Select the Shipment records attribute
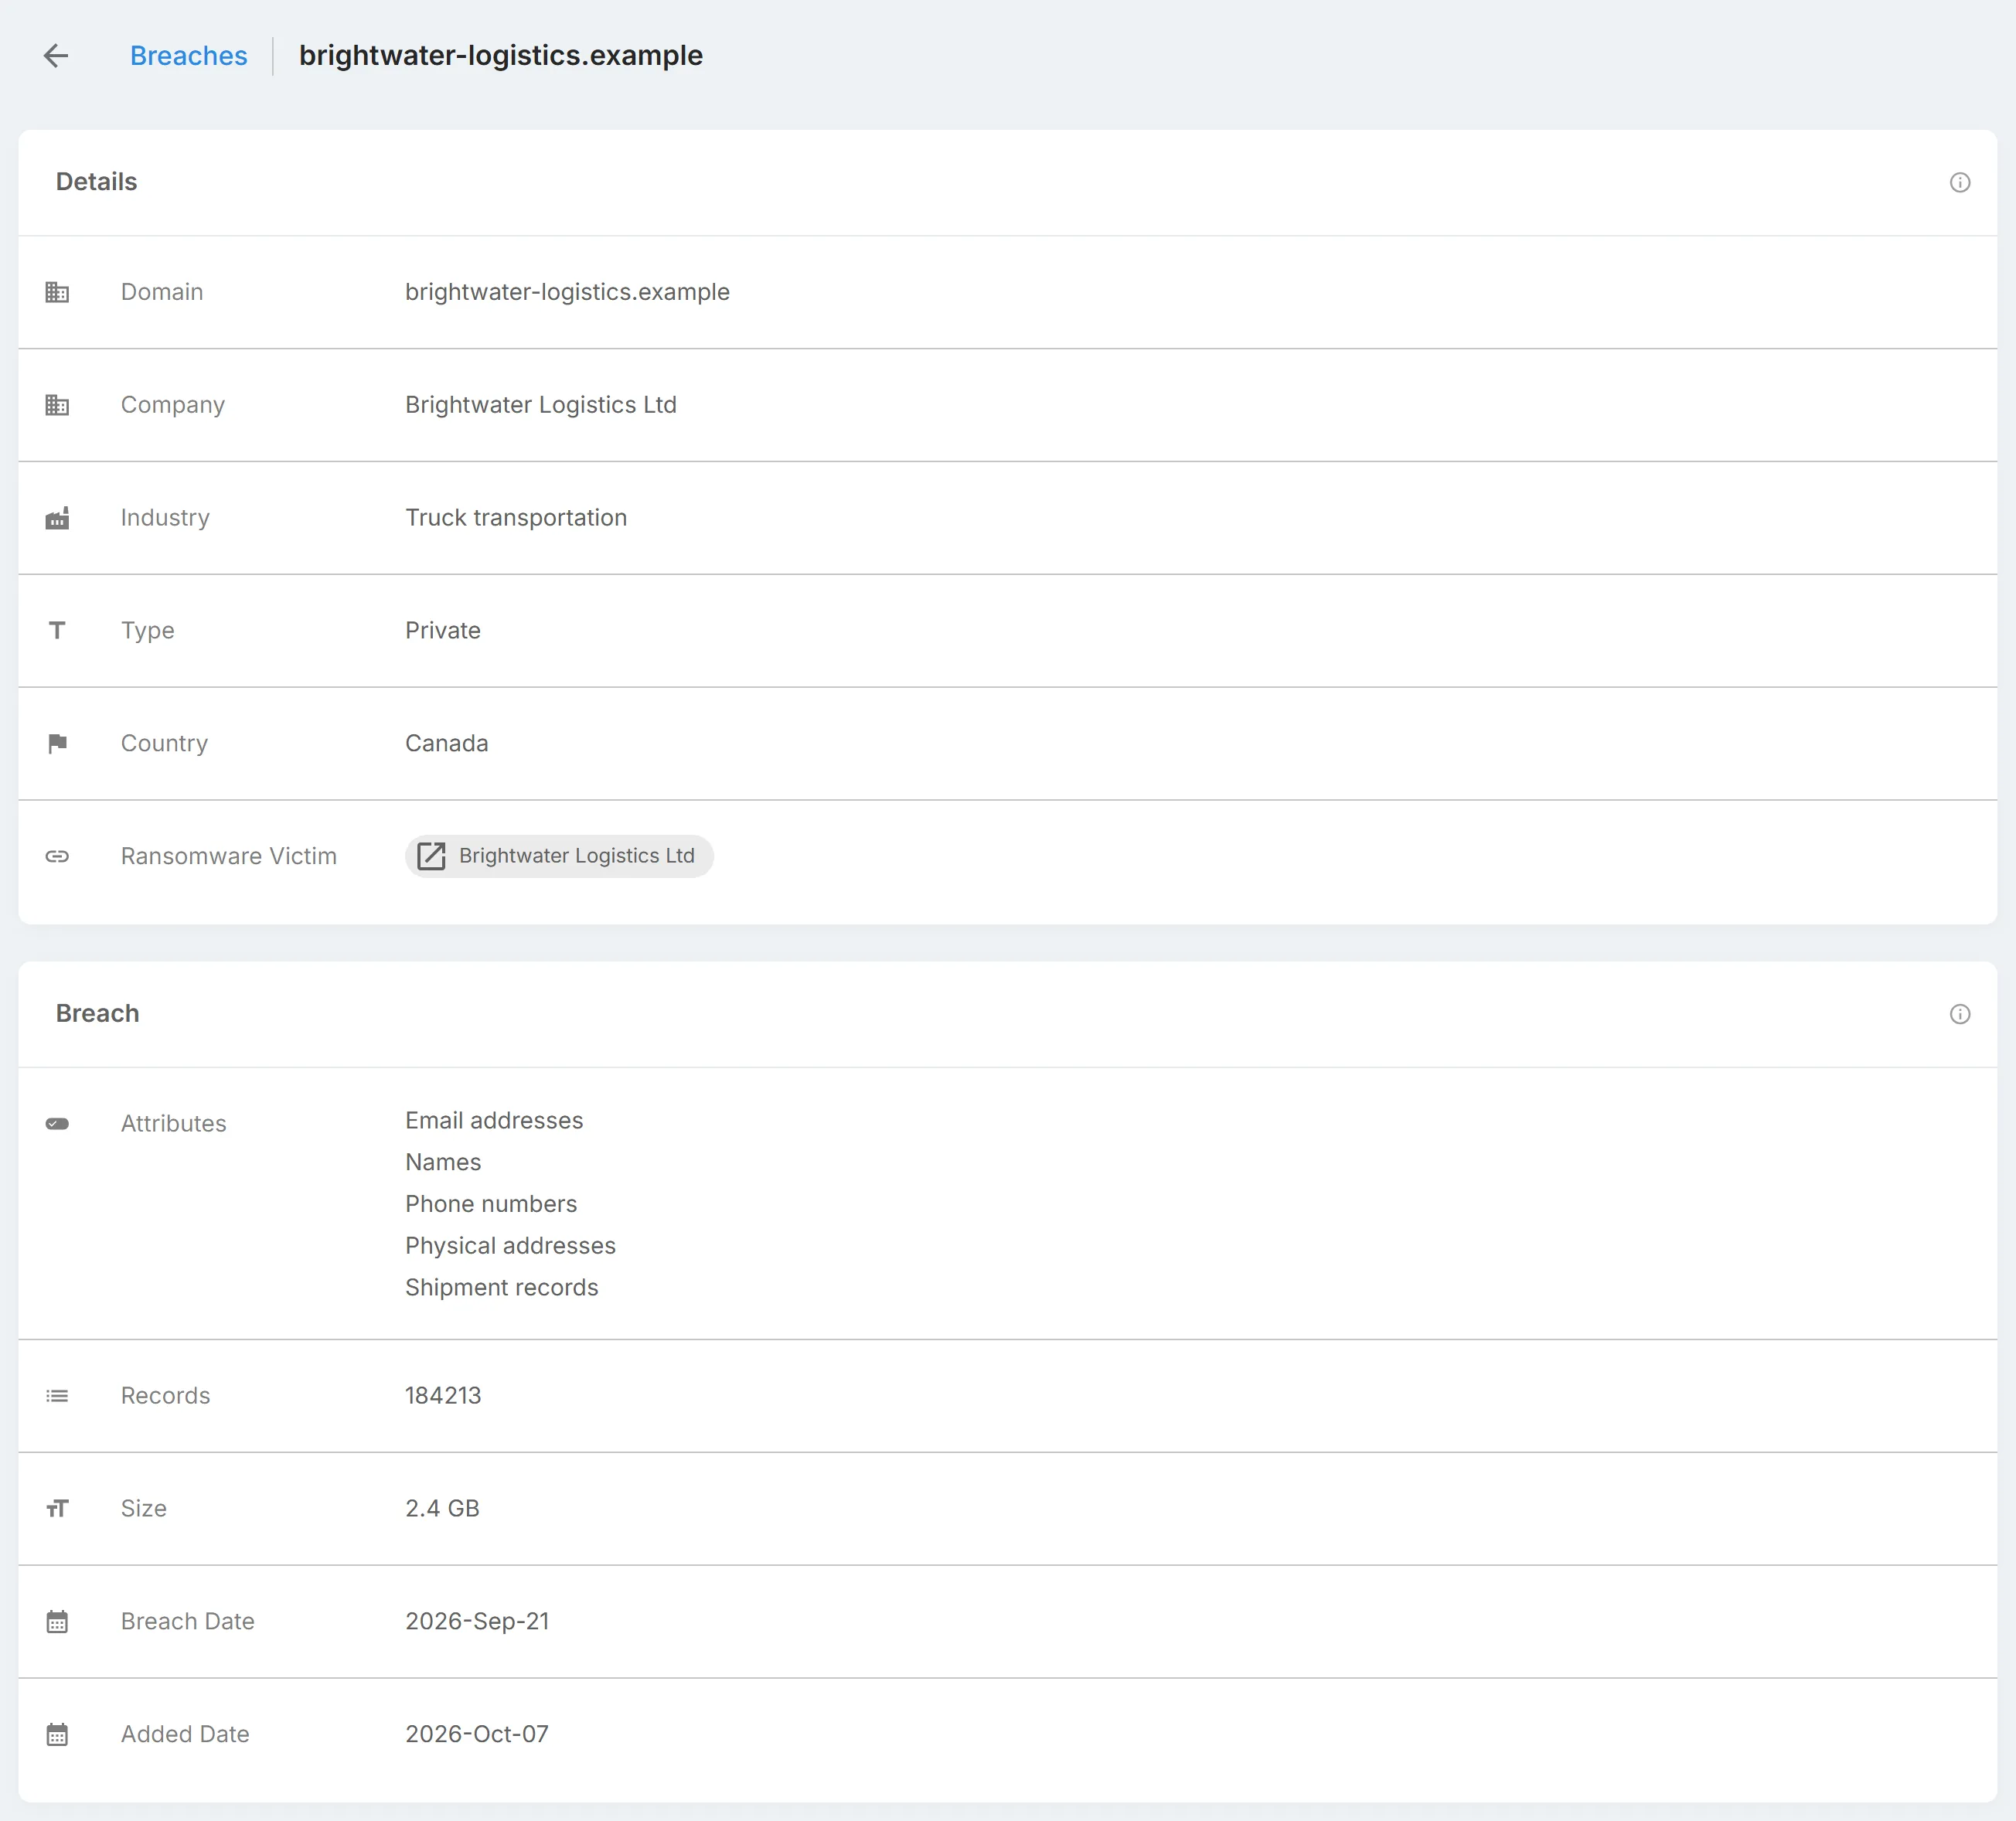Image resolution: width=2016 pixels, height=1821 pixels. (x=501, y=1288)
